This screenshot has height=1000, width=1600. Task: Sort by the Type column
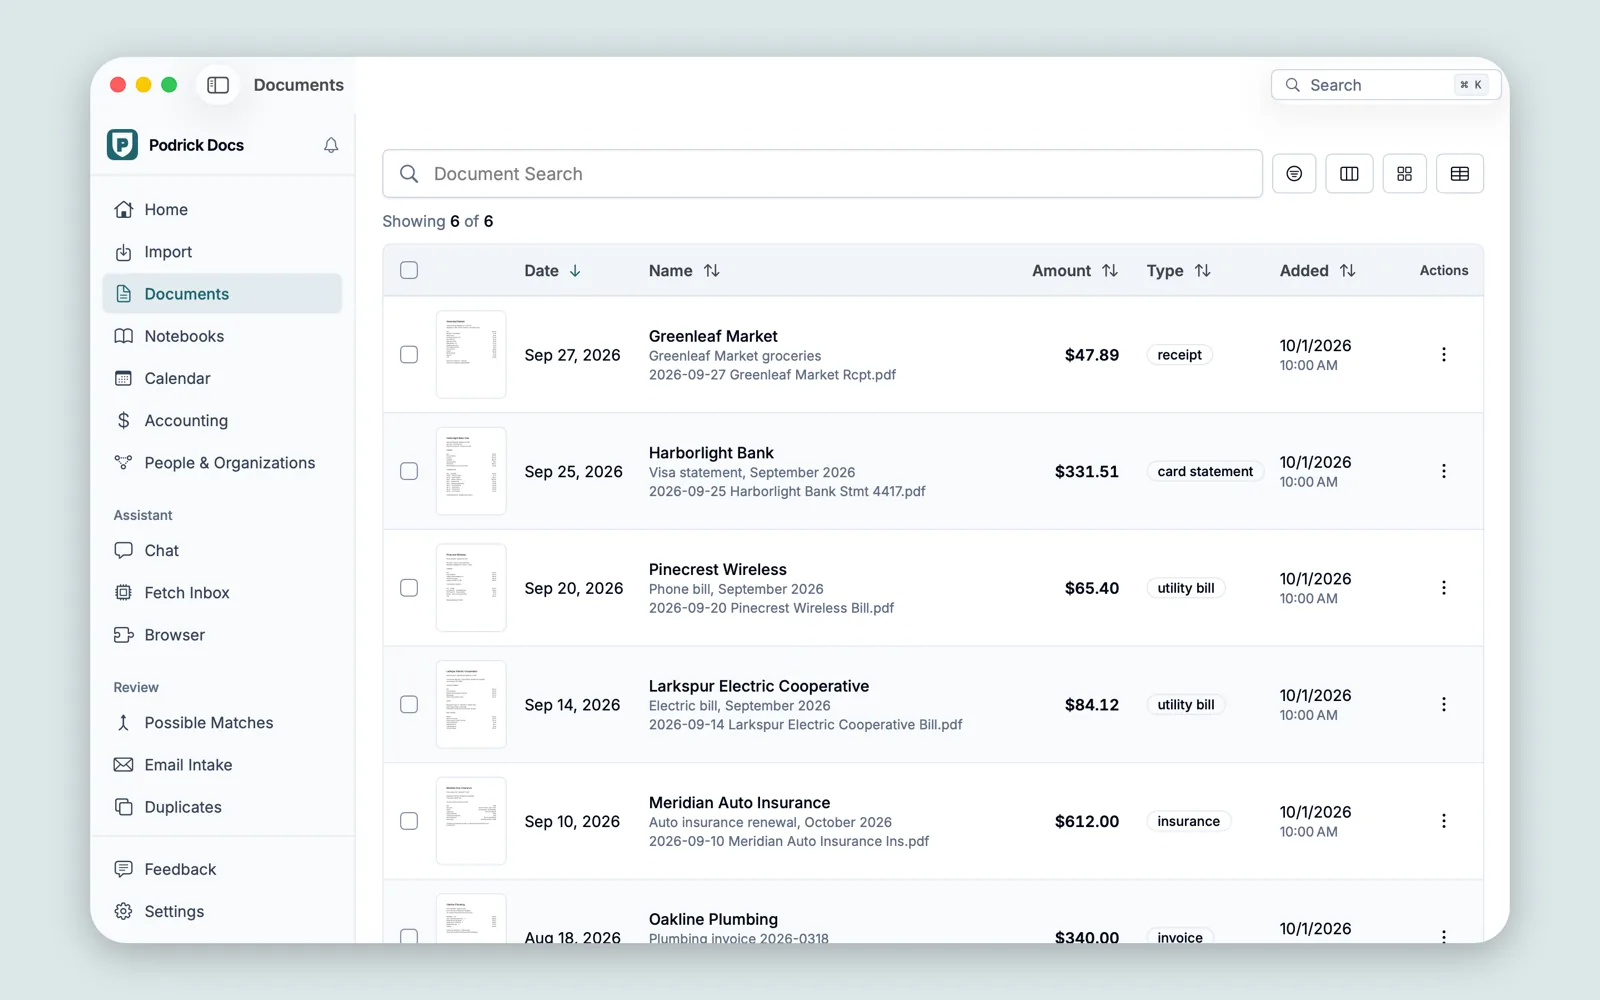tap(1178, 270)
